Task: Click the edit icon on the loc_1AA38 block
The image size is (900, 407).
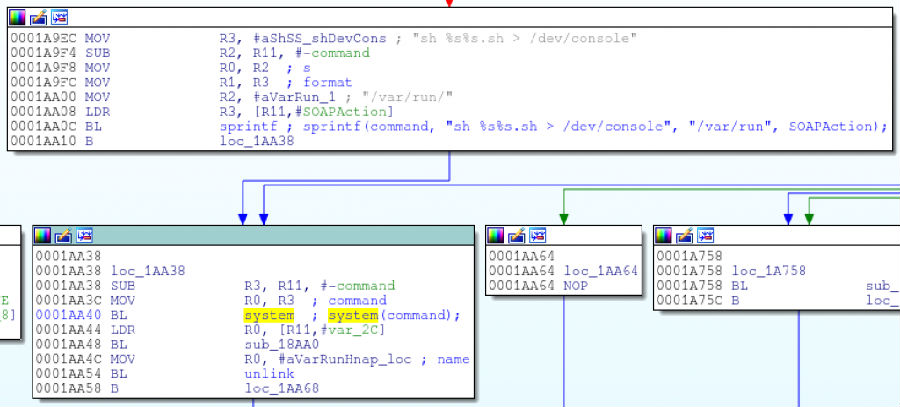Action: click(65, 236)
